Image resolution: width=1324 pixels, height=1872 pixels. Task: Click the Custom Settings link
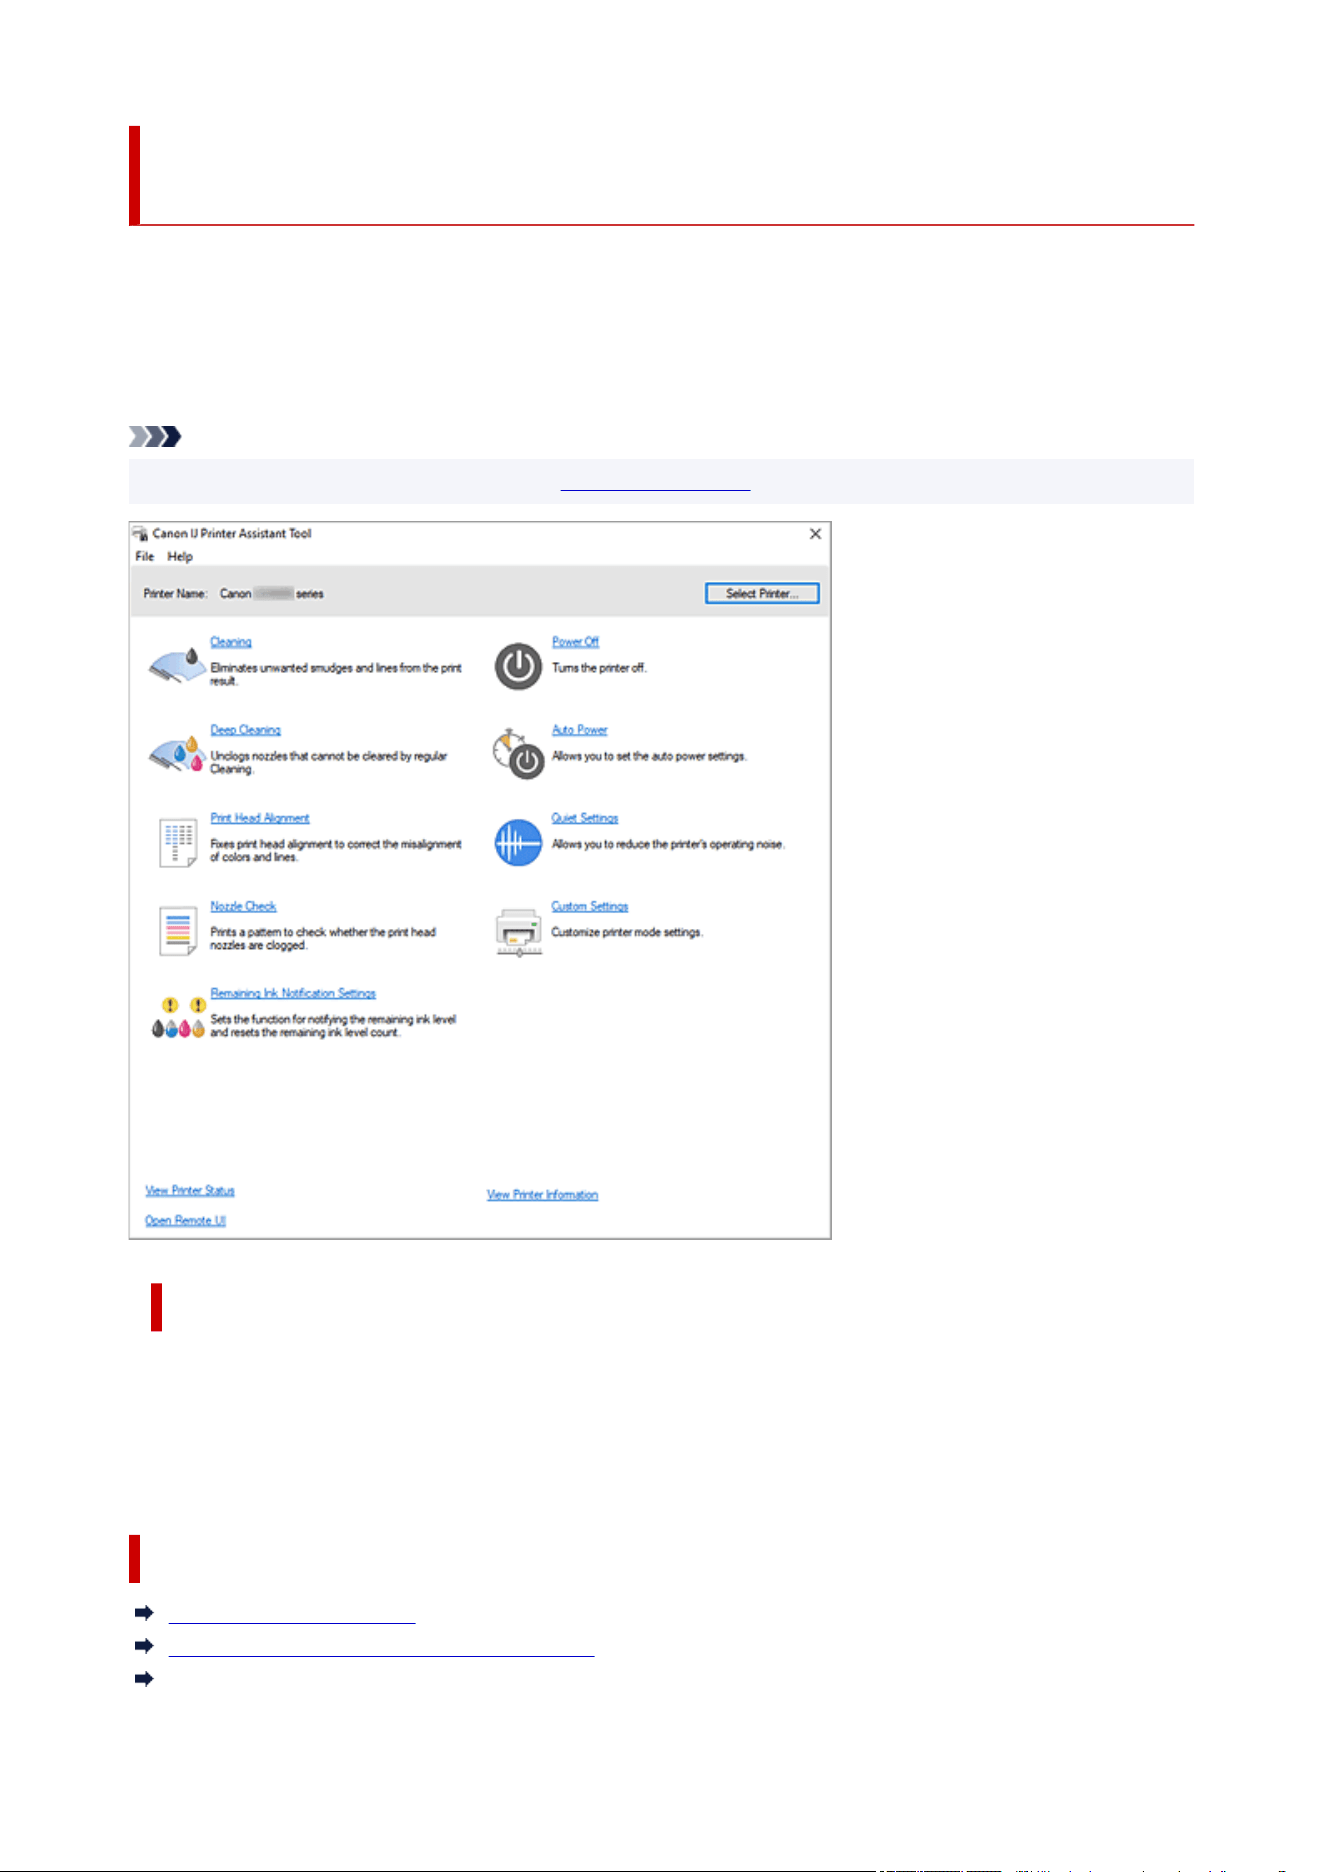pos(590,906)
